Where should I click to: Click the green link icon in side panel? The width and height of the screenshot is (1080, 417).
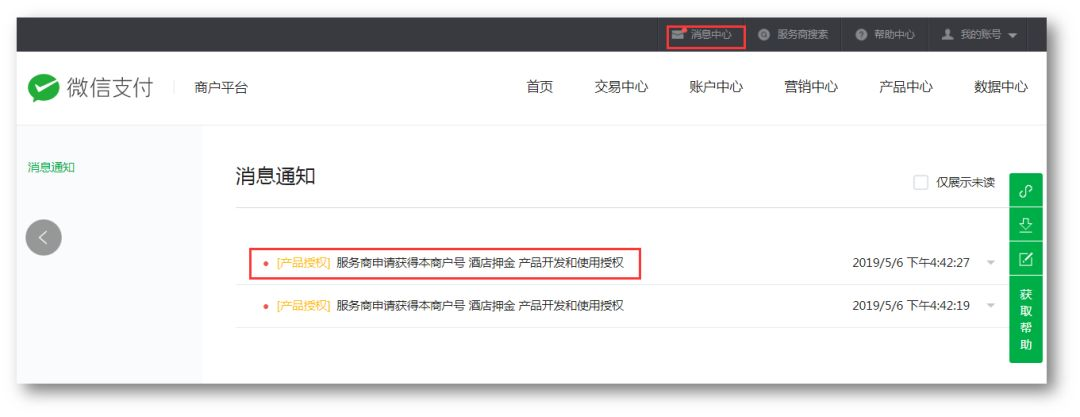tap(1025, 190)
